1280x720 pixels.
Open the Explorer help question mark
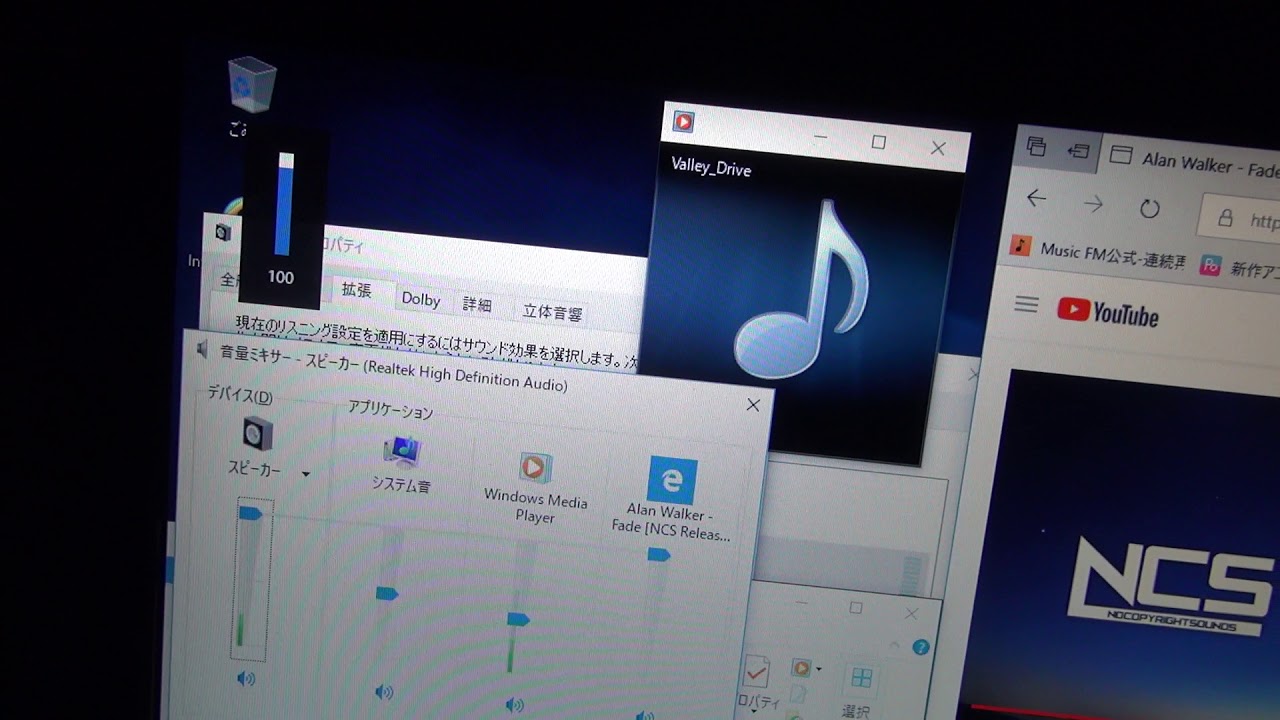click(921, 647)
